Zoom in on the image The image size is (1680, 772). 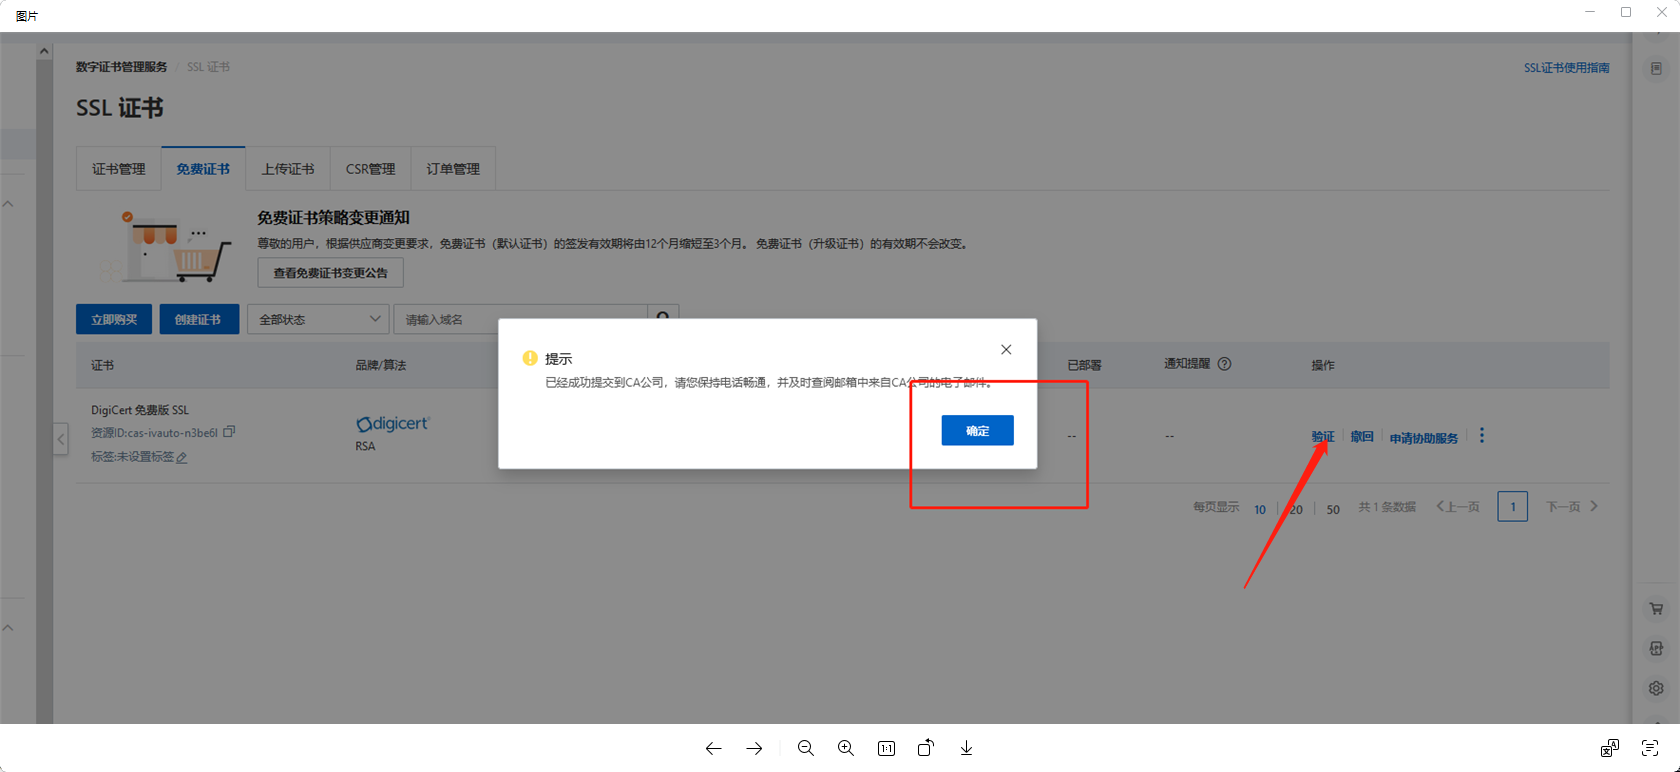pyautogui.click(x=846, y=748)
